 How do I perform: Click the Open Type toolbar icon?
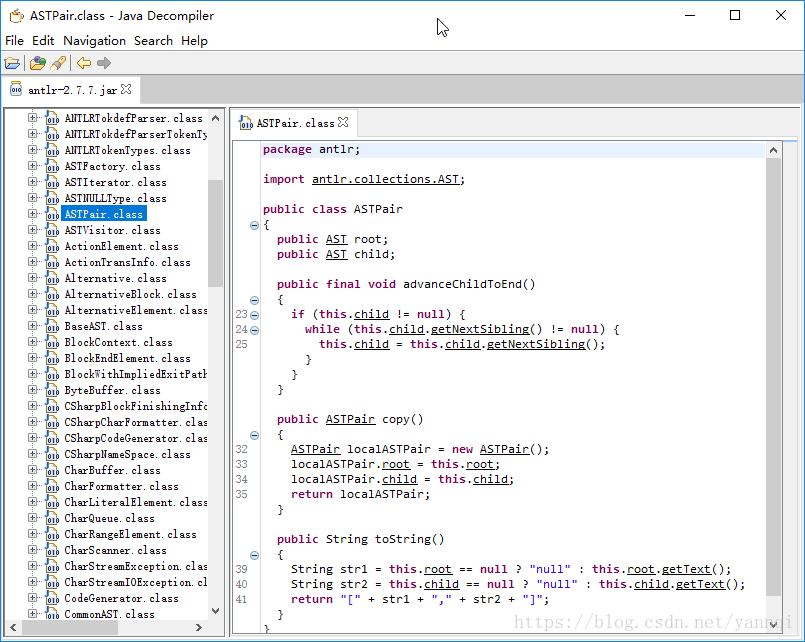point(37,63)
